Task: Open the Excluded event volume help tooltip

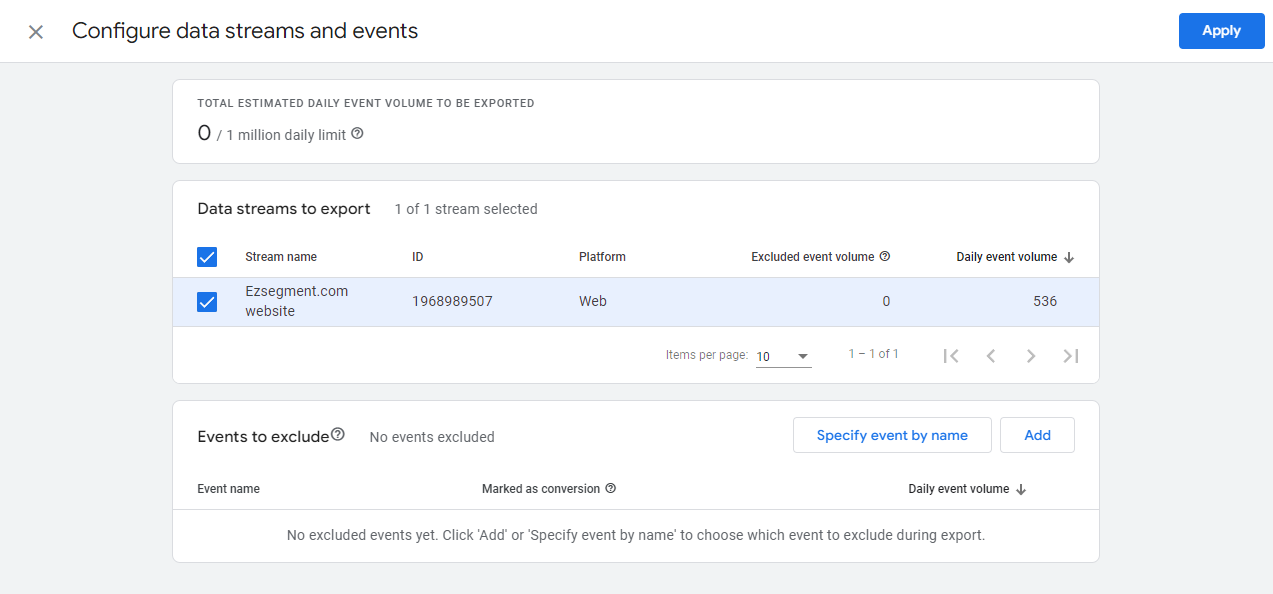Action: (x=884, y=256)
